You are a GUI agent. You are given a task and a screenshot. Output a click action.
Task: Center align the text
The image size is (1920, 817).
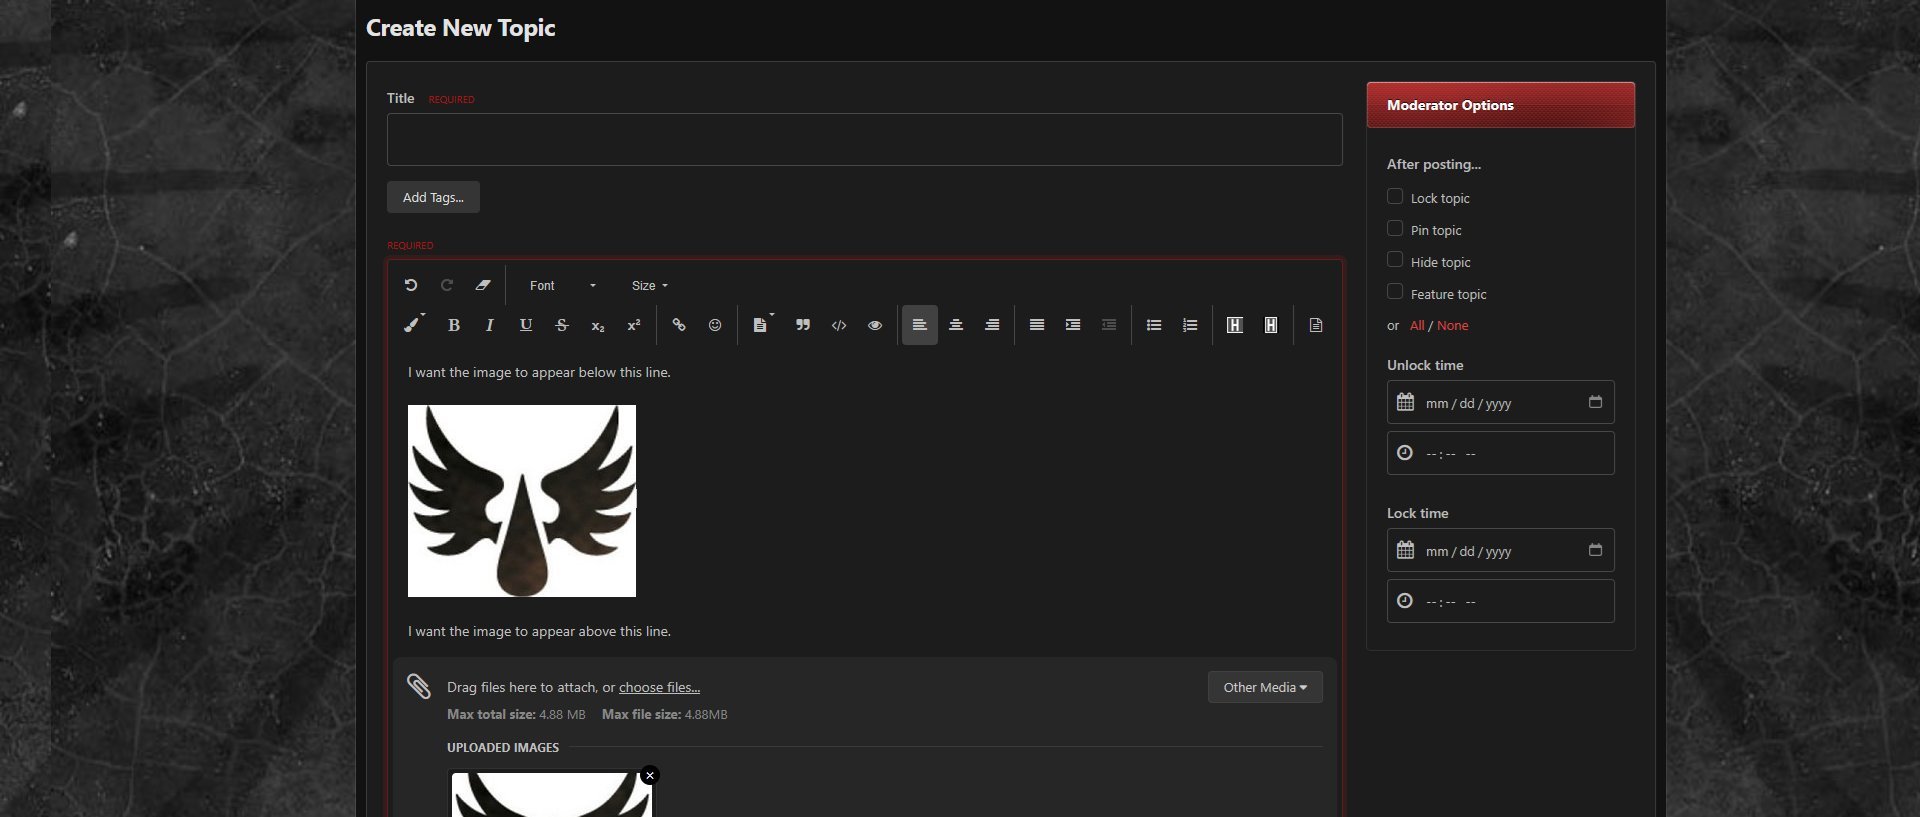click(x=956, y=325)
